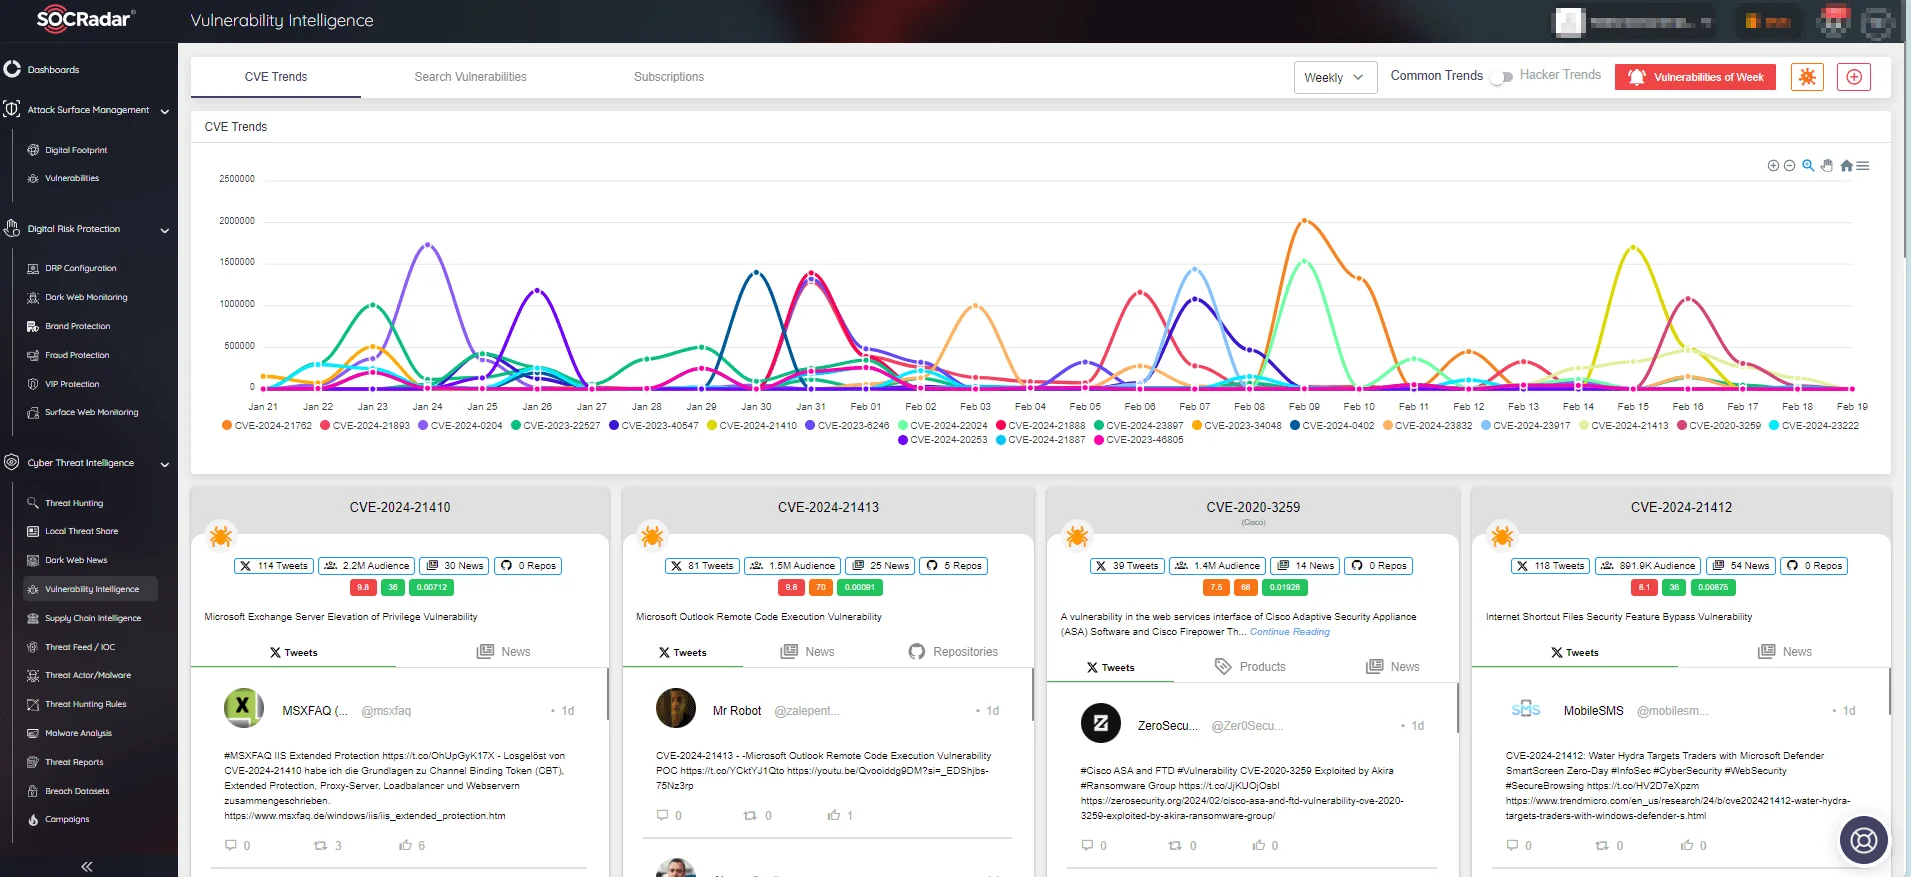The width and height of the screenshot is (1911, 877).
Task: Click the SOCRadar logo
Action: coord(86,19)
